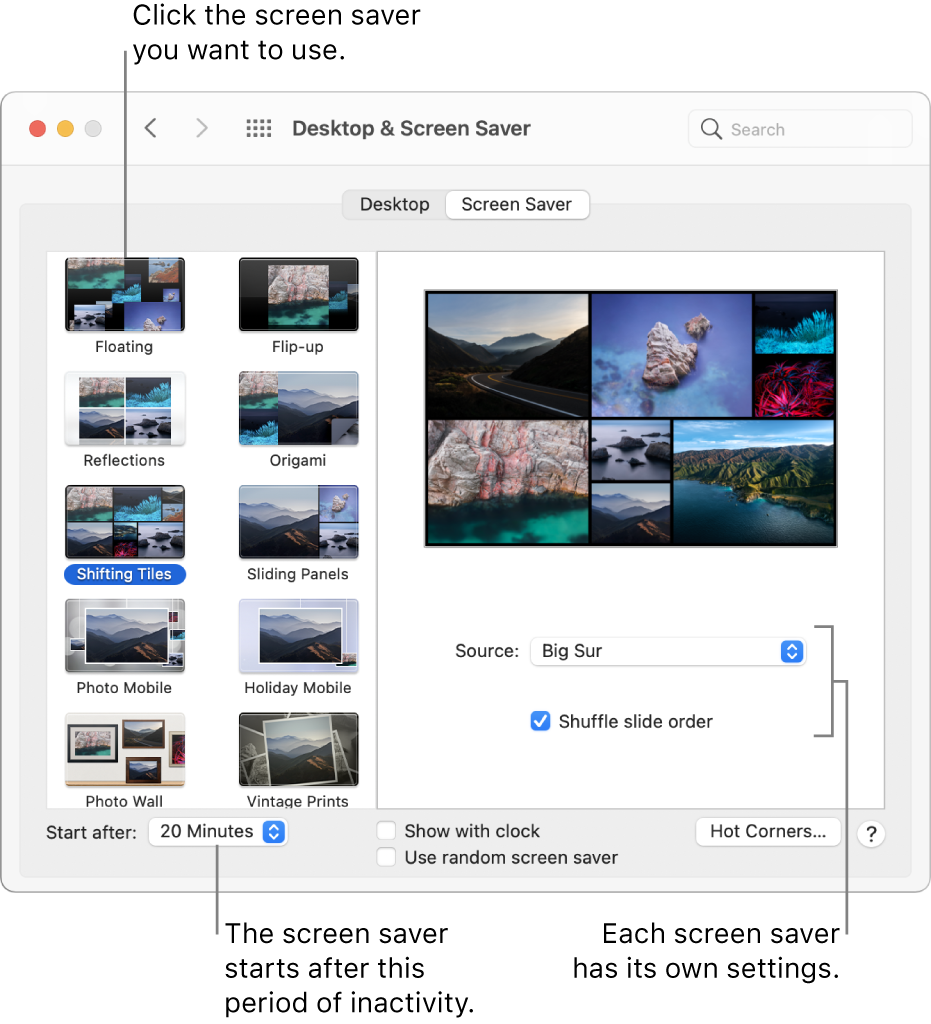Image resolution: width=931 pixels, height=1024 pixels.
Task: Select the Floating screen saver thumbnail
Action: [124, 295]
